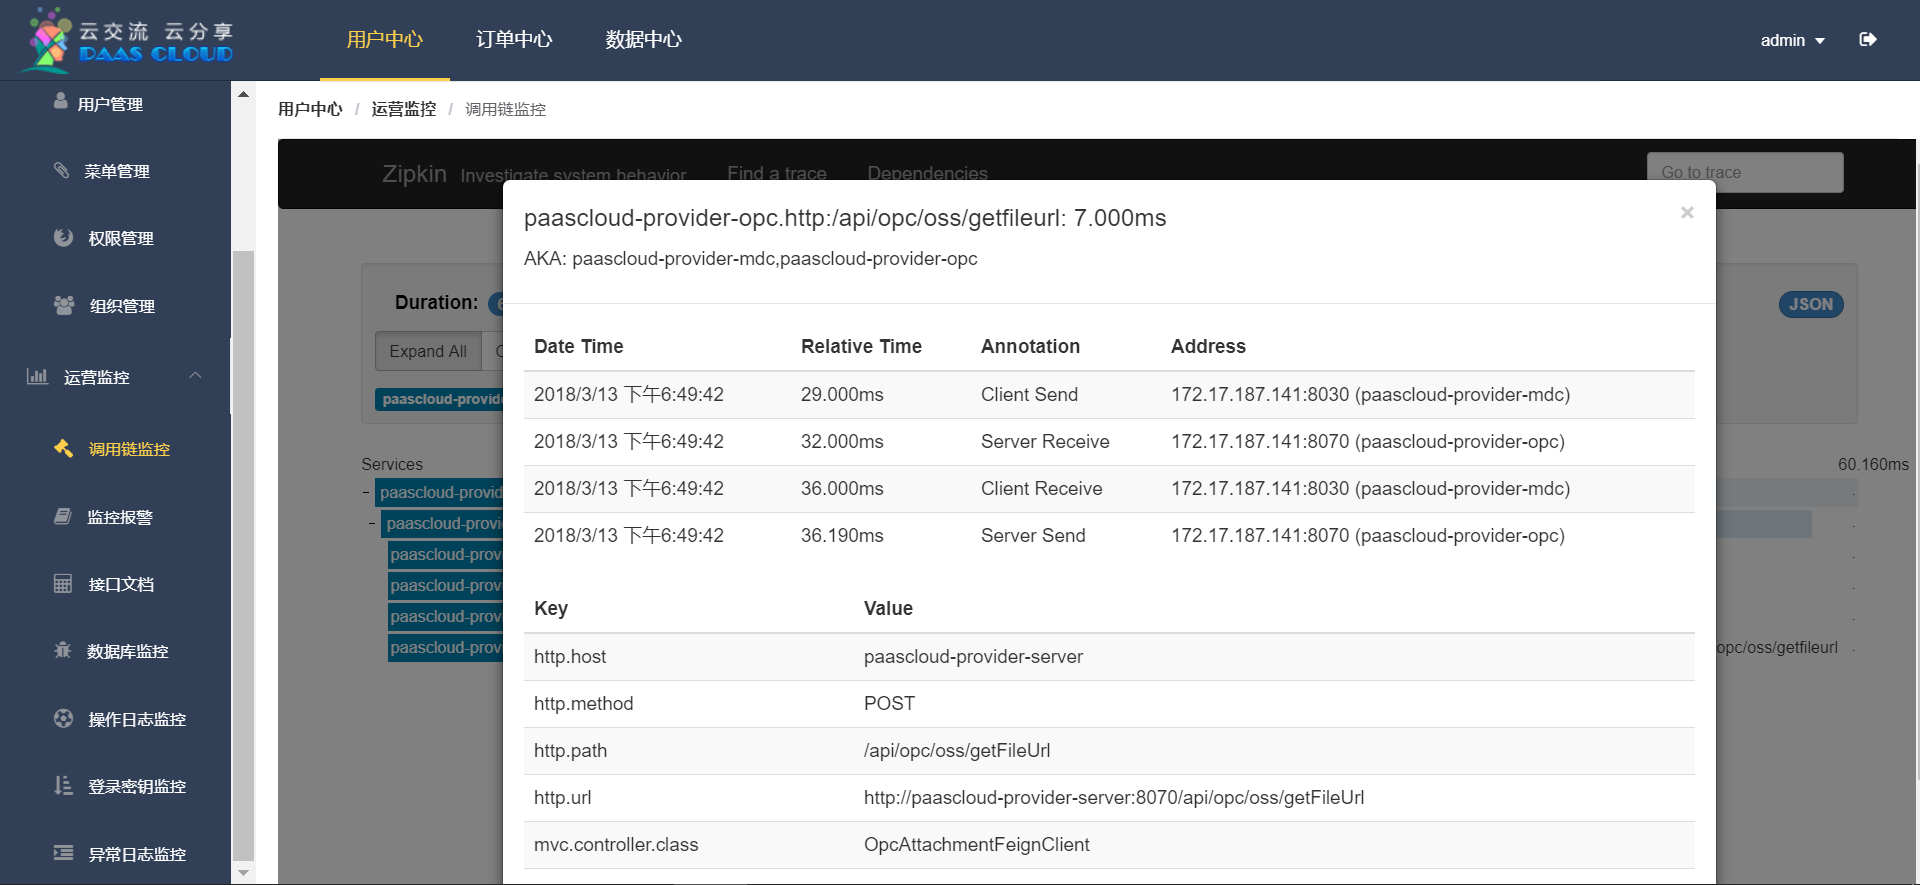Click the http.host key cell
Image resolution: width=1920 pixels, height=885 pixels.
pos(570,657)
